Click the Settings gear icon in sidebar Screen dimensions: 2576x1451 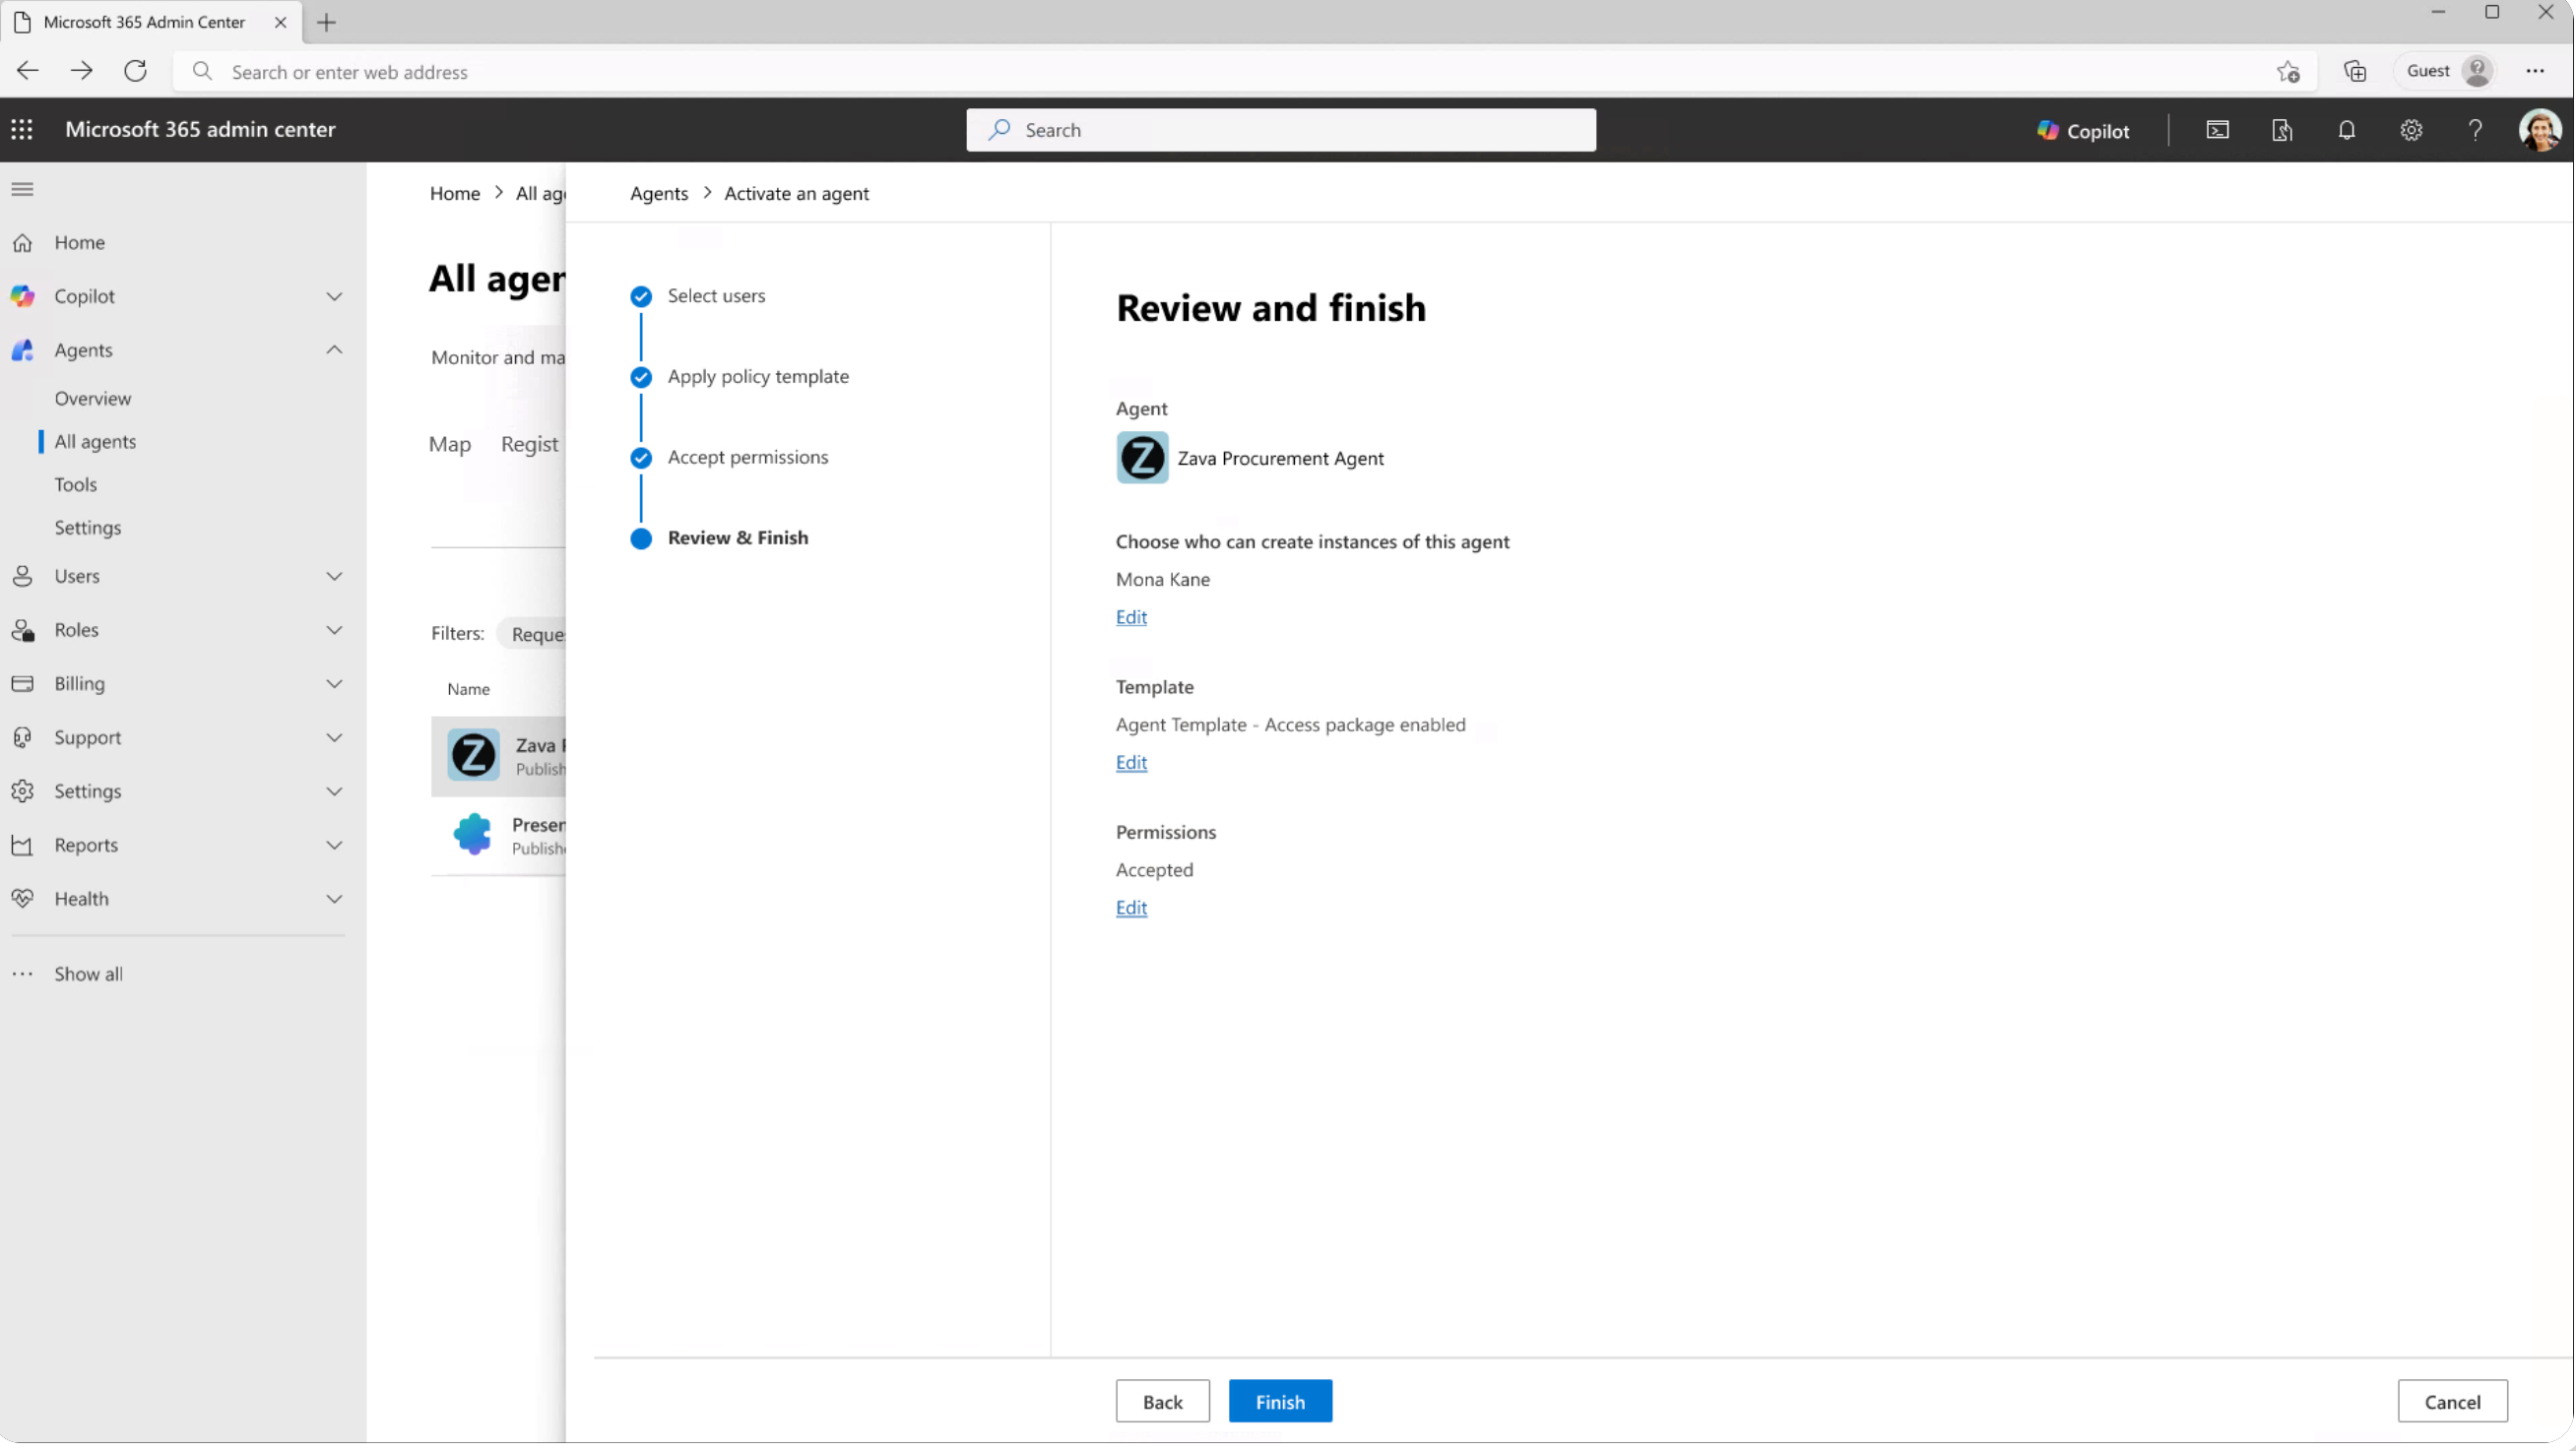(22, 791)
